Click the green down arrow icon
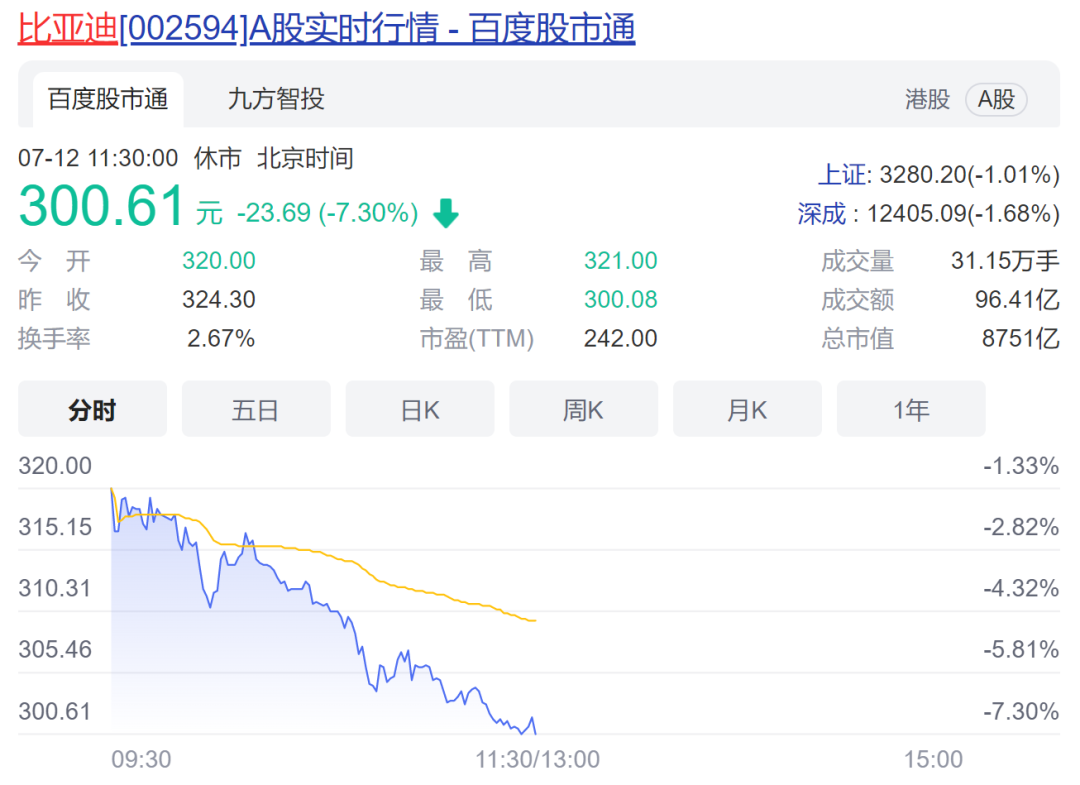Image resolution: width=1080 pixels, height=785 pixels. point(445,213)
